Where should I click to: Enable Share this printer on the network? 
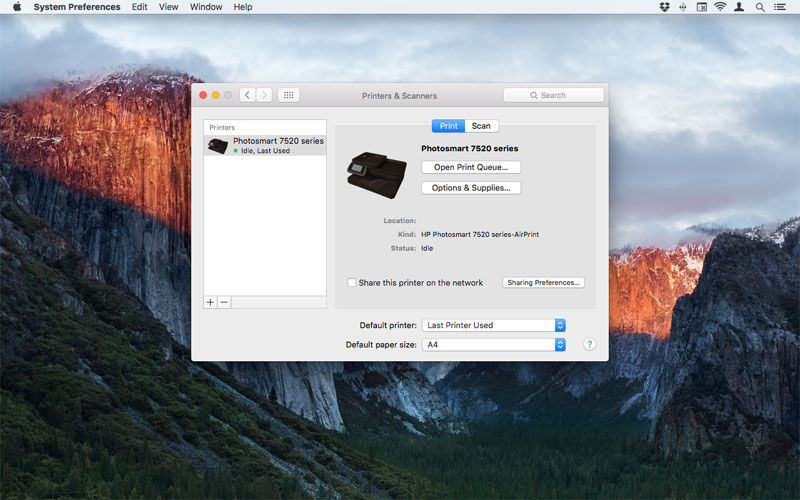[352, 283]
